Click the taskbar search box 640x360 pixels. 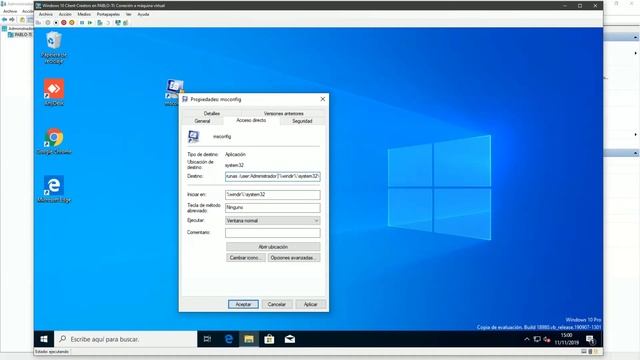(x=126, y=339)
